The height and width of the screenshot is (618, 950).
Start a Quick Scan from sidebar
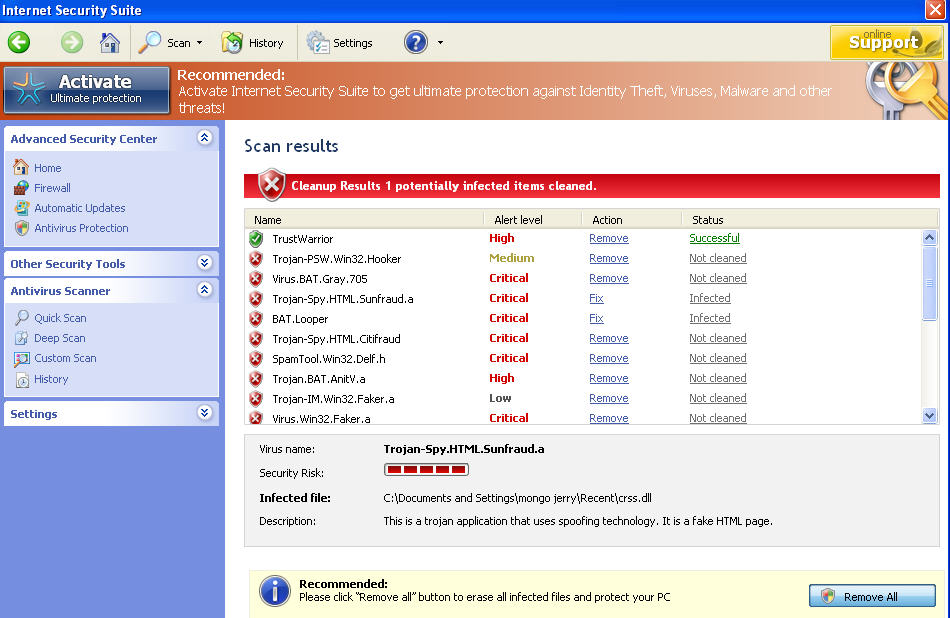pyautogui.click(x=60, y=318)
